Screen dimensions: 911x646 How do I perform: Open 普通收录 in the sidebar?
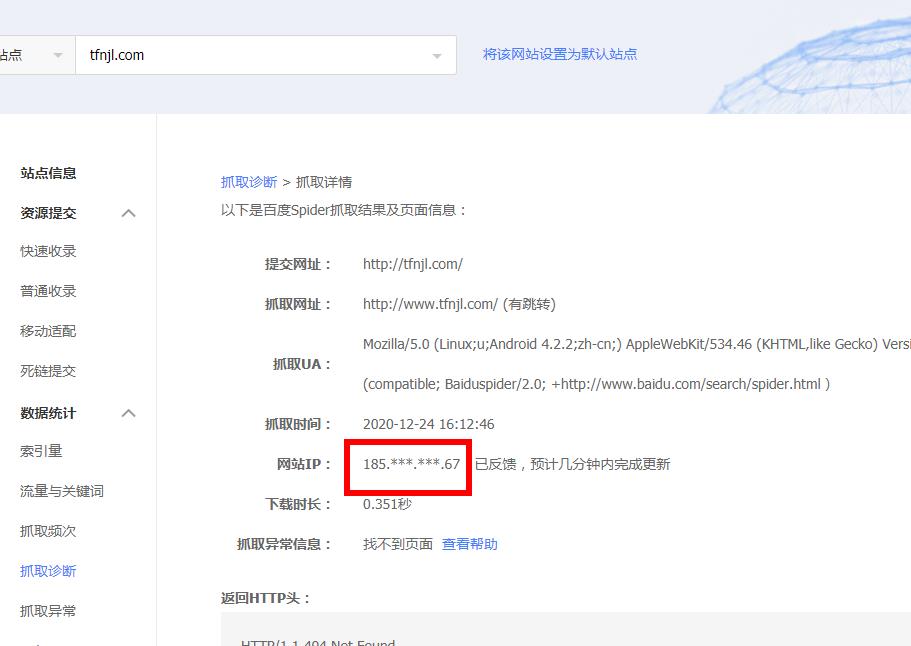(x=51, y=291)
